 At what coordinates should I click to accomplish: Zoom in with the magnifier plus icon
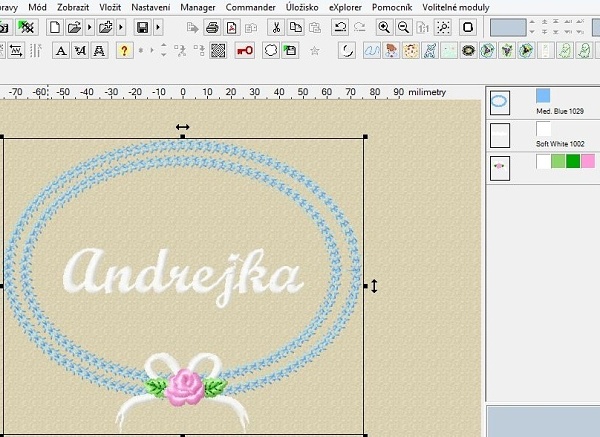click(x=384, y=28)
